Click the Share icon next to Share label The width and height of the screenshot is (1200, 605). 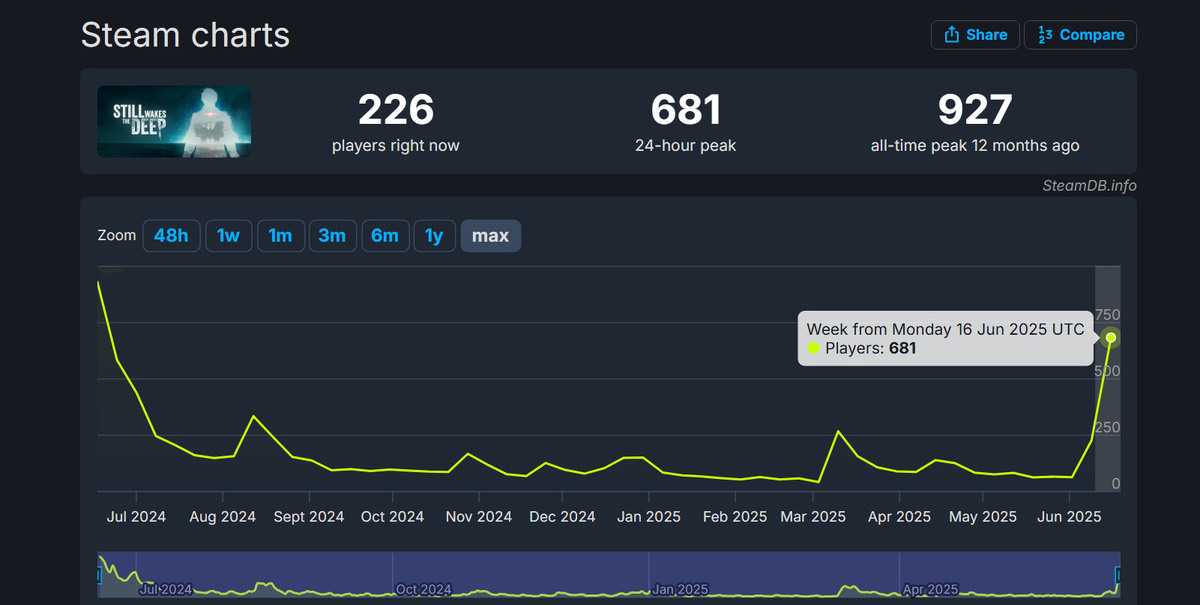(x=950, y=34)
